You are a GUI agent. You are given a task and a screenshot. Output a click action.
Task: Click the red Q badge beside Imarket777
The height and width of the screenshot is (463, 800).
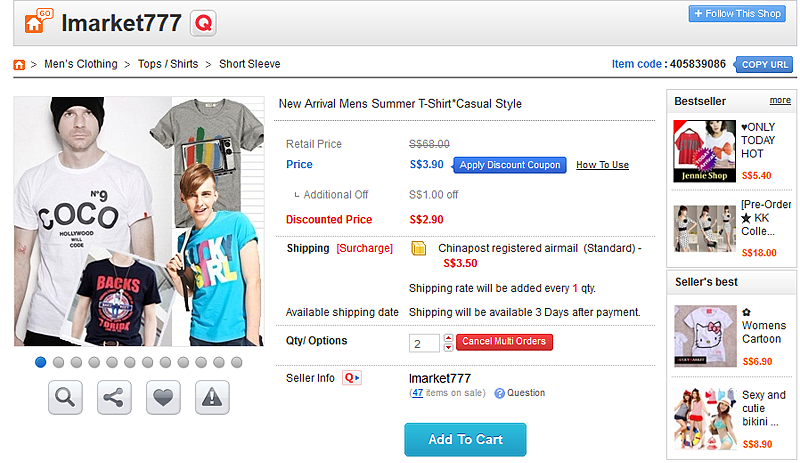203,22
